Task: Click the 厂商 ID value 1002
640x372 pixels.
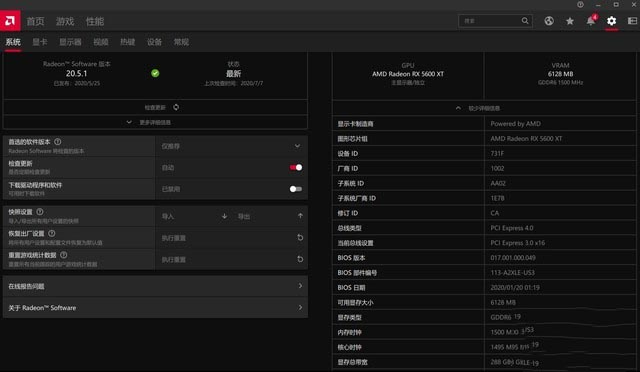Action: pyautogui.click(x=497, y=168)
